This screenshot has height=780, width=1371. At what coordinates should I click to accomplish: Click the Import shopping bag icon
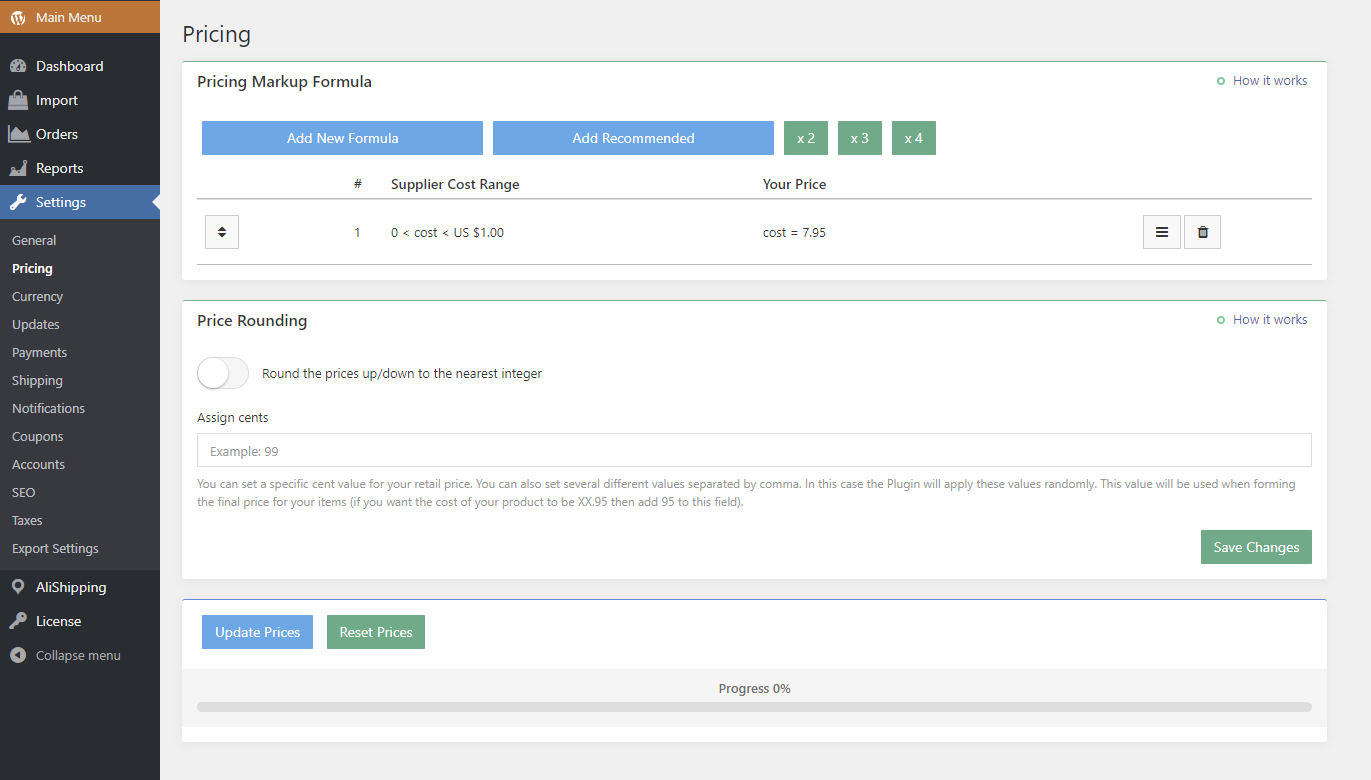click(x=18, y=100)
